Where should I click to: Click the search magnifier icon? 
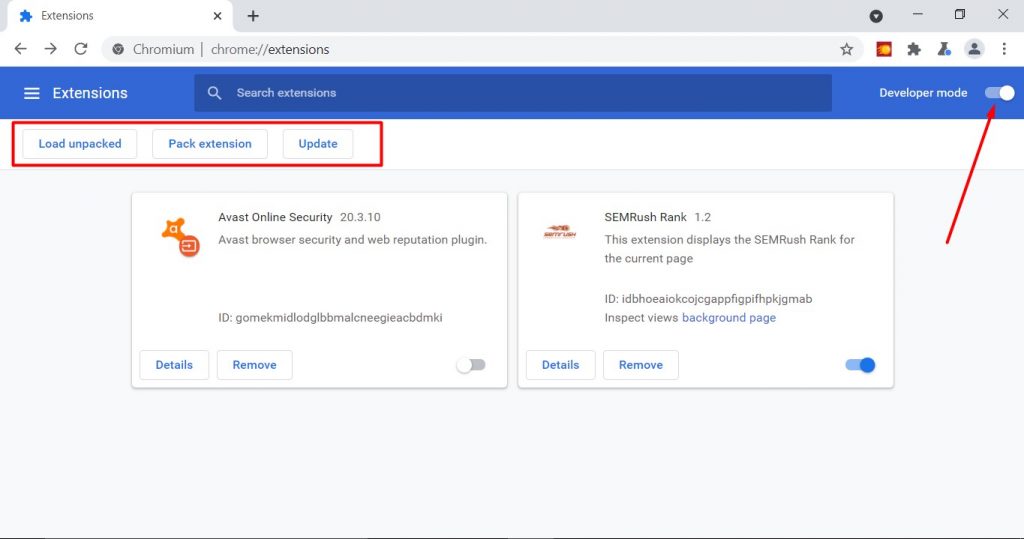click(214, 93)
